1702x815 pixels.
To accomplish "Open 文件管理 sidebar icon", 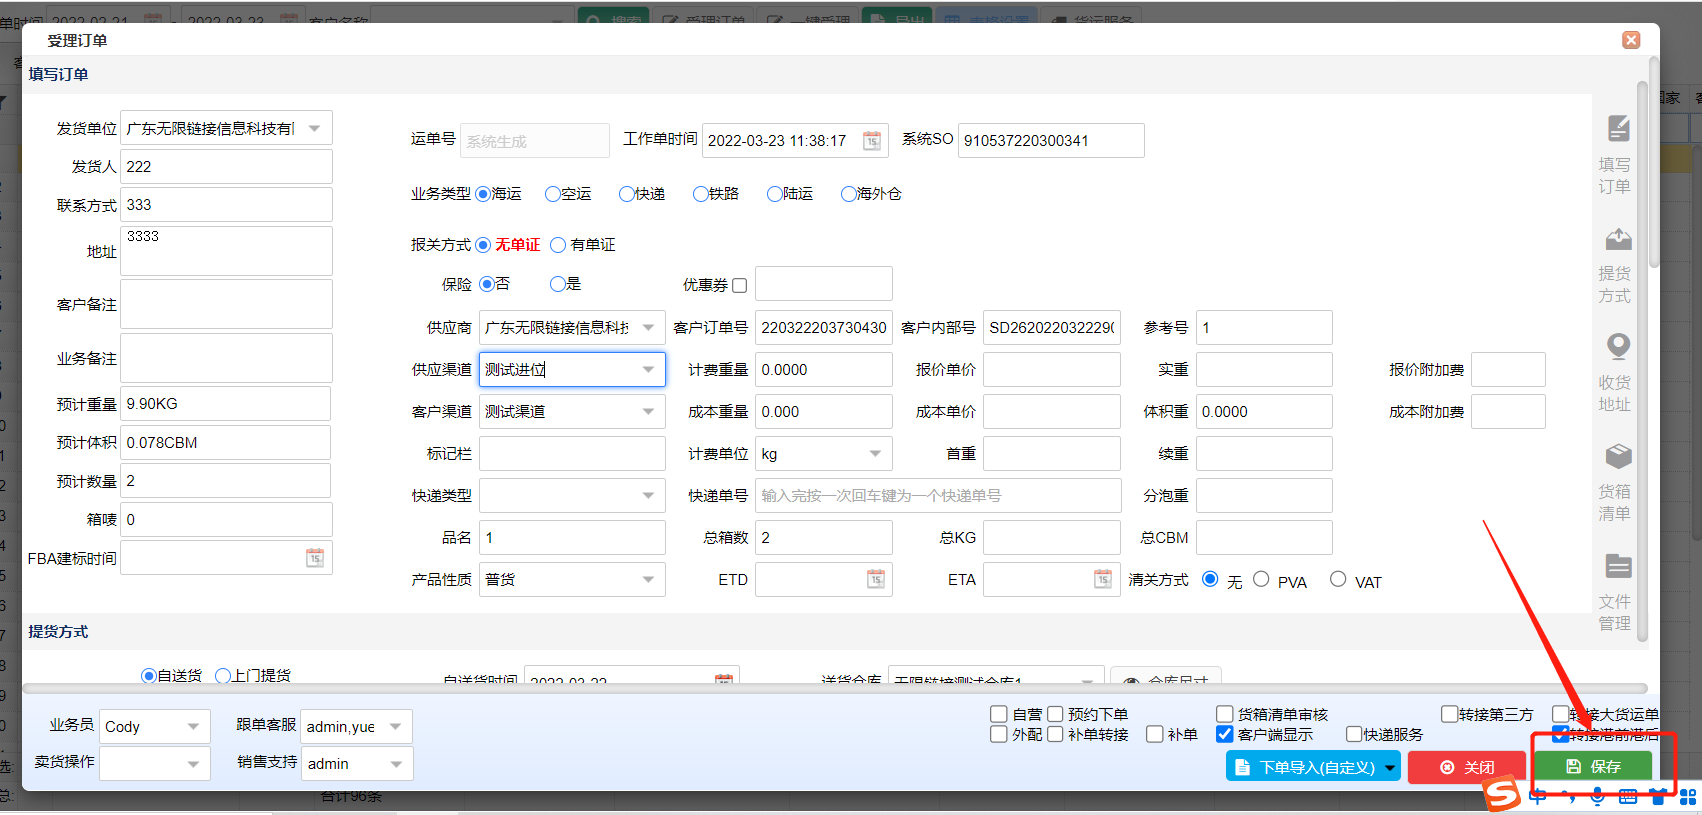I will tap(1618, 567).
